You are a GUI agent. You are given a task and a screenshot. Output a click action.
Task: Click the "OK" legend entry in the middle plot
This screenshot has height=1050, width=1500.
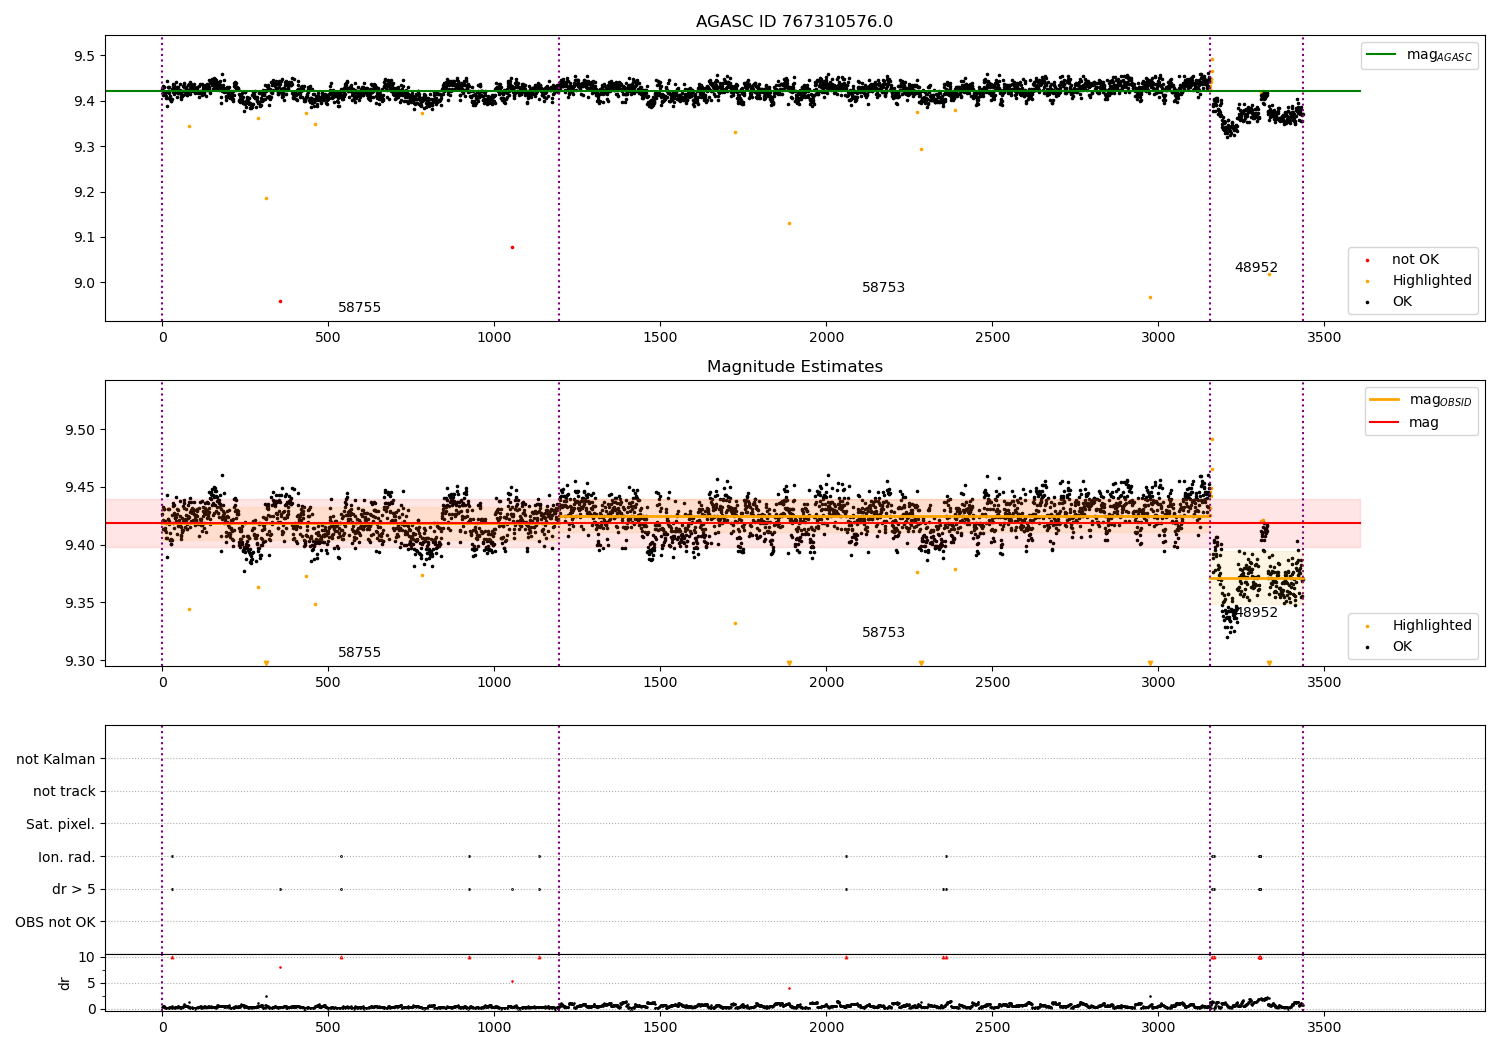click(1402, 647)
